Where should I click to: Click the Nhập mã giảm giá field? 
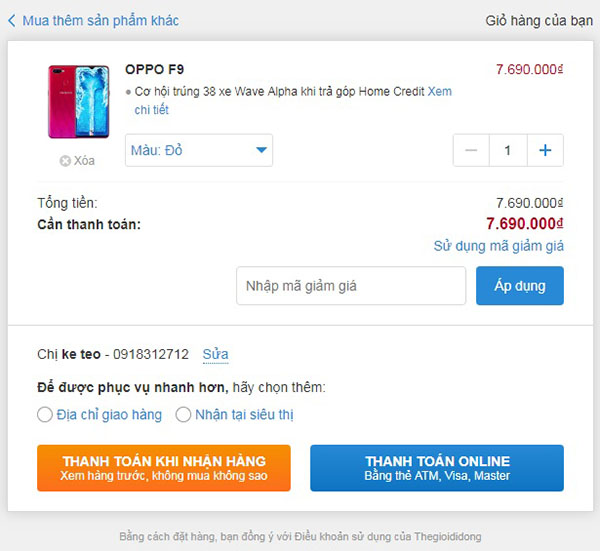[351, 286]
